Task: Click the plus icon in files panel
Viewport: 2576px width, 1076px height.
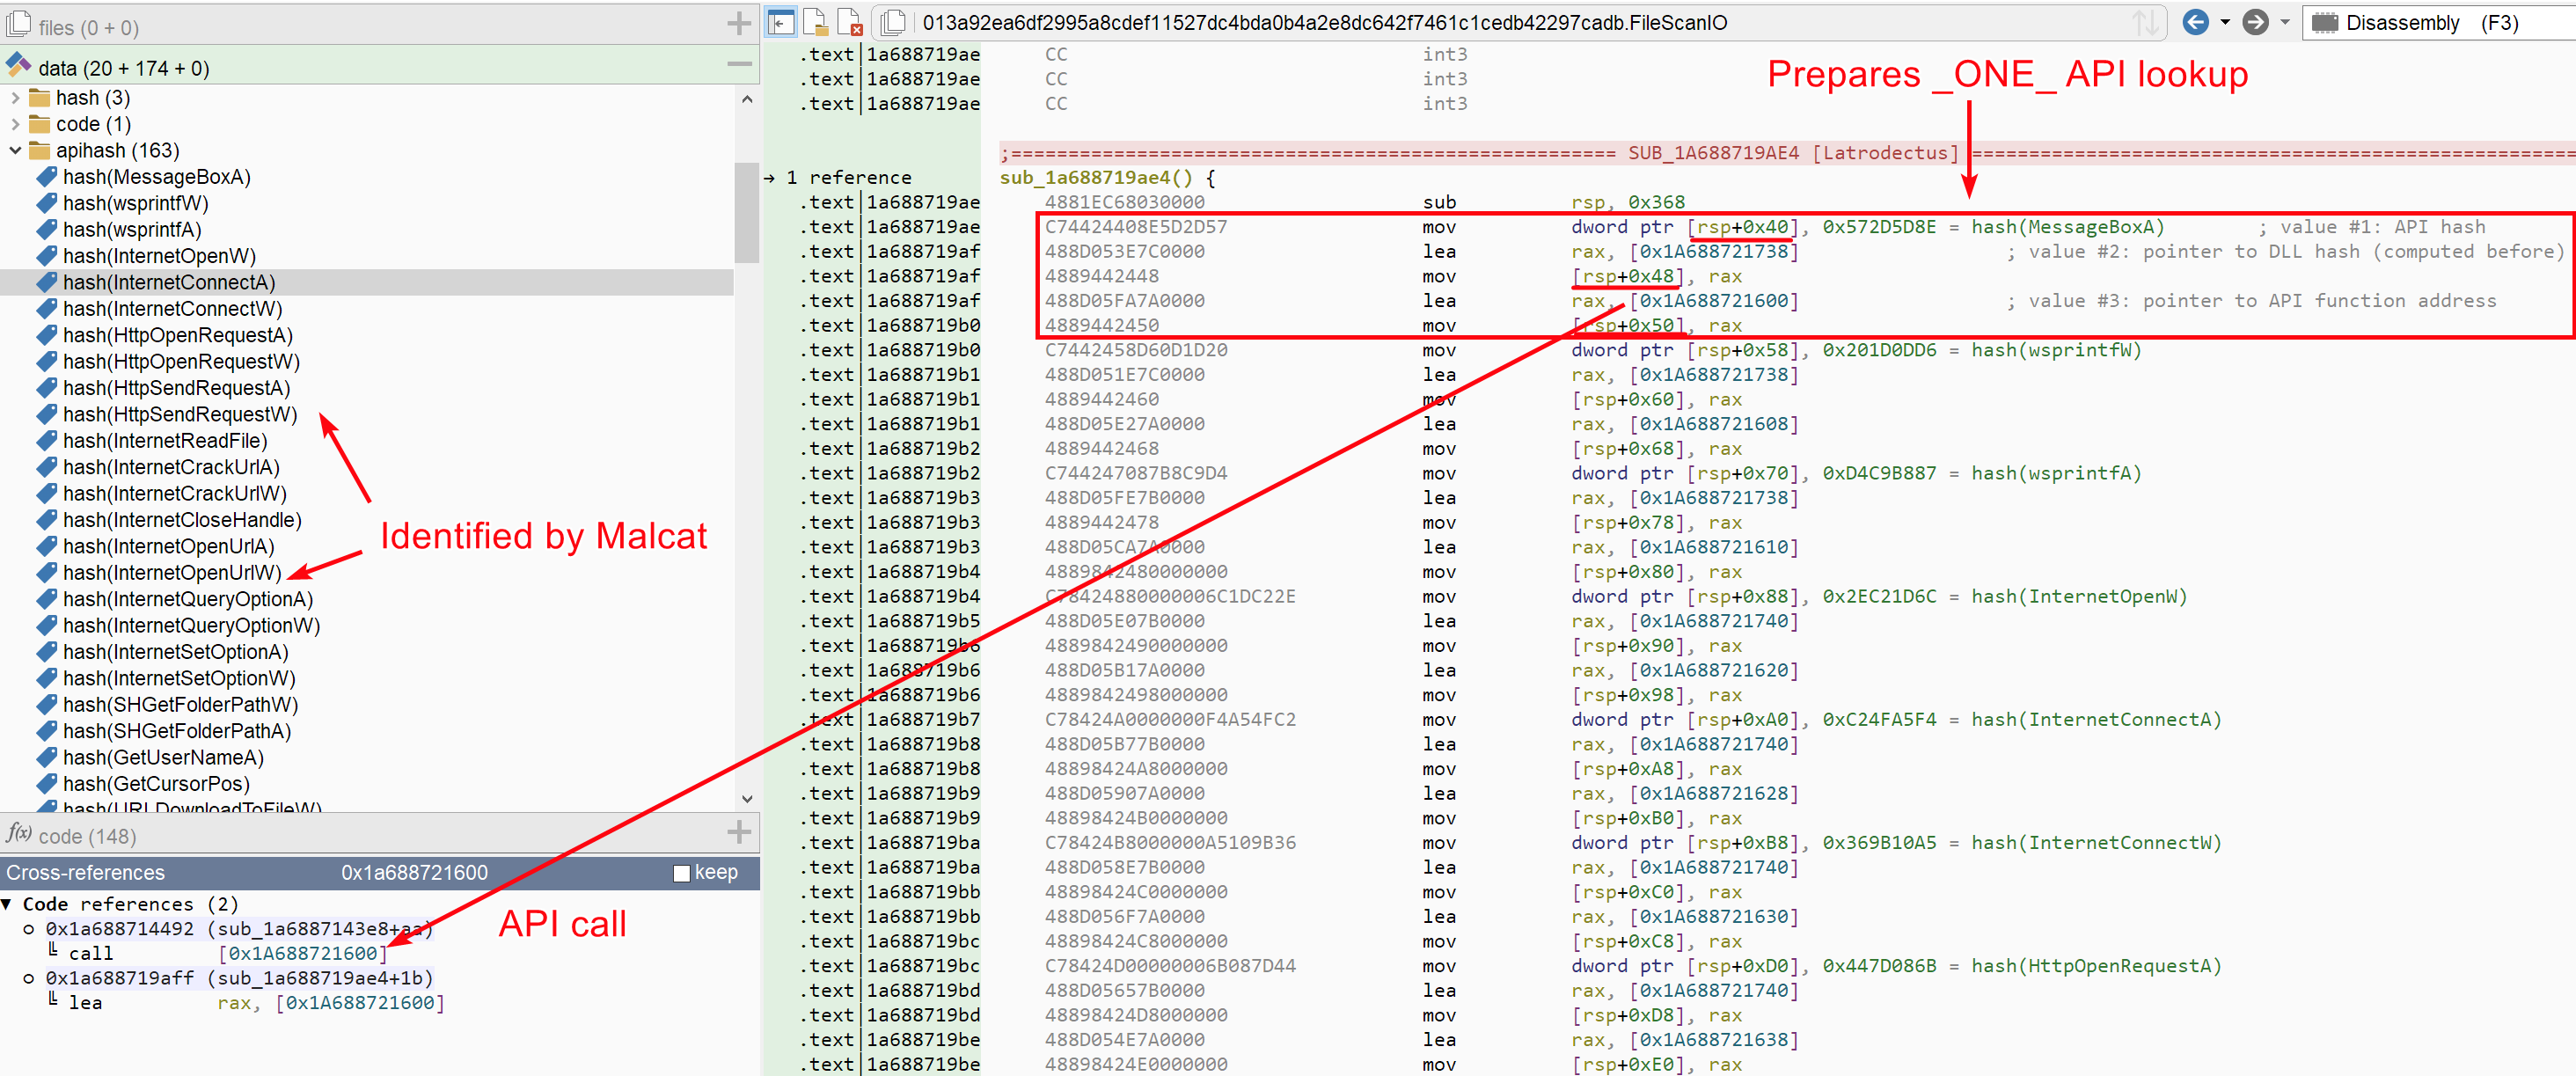Action: 739,24
